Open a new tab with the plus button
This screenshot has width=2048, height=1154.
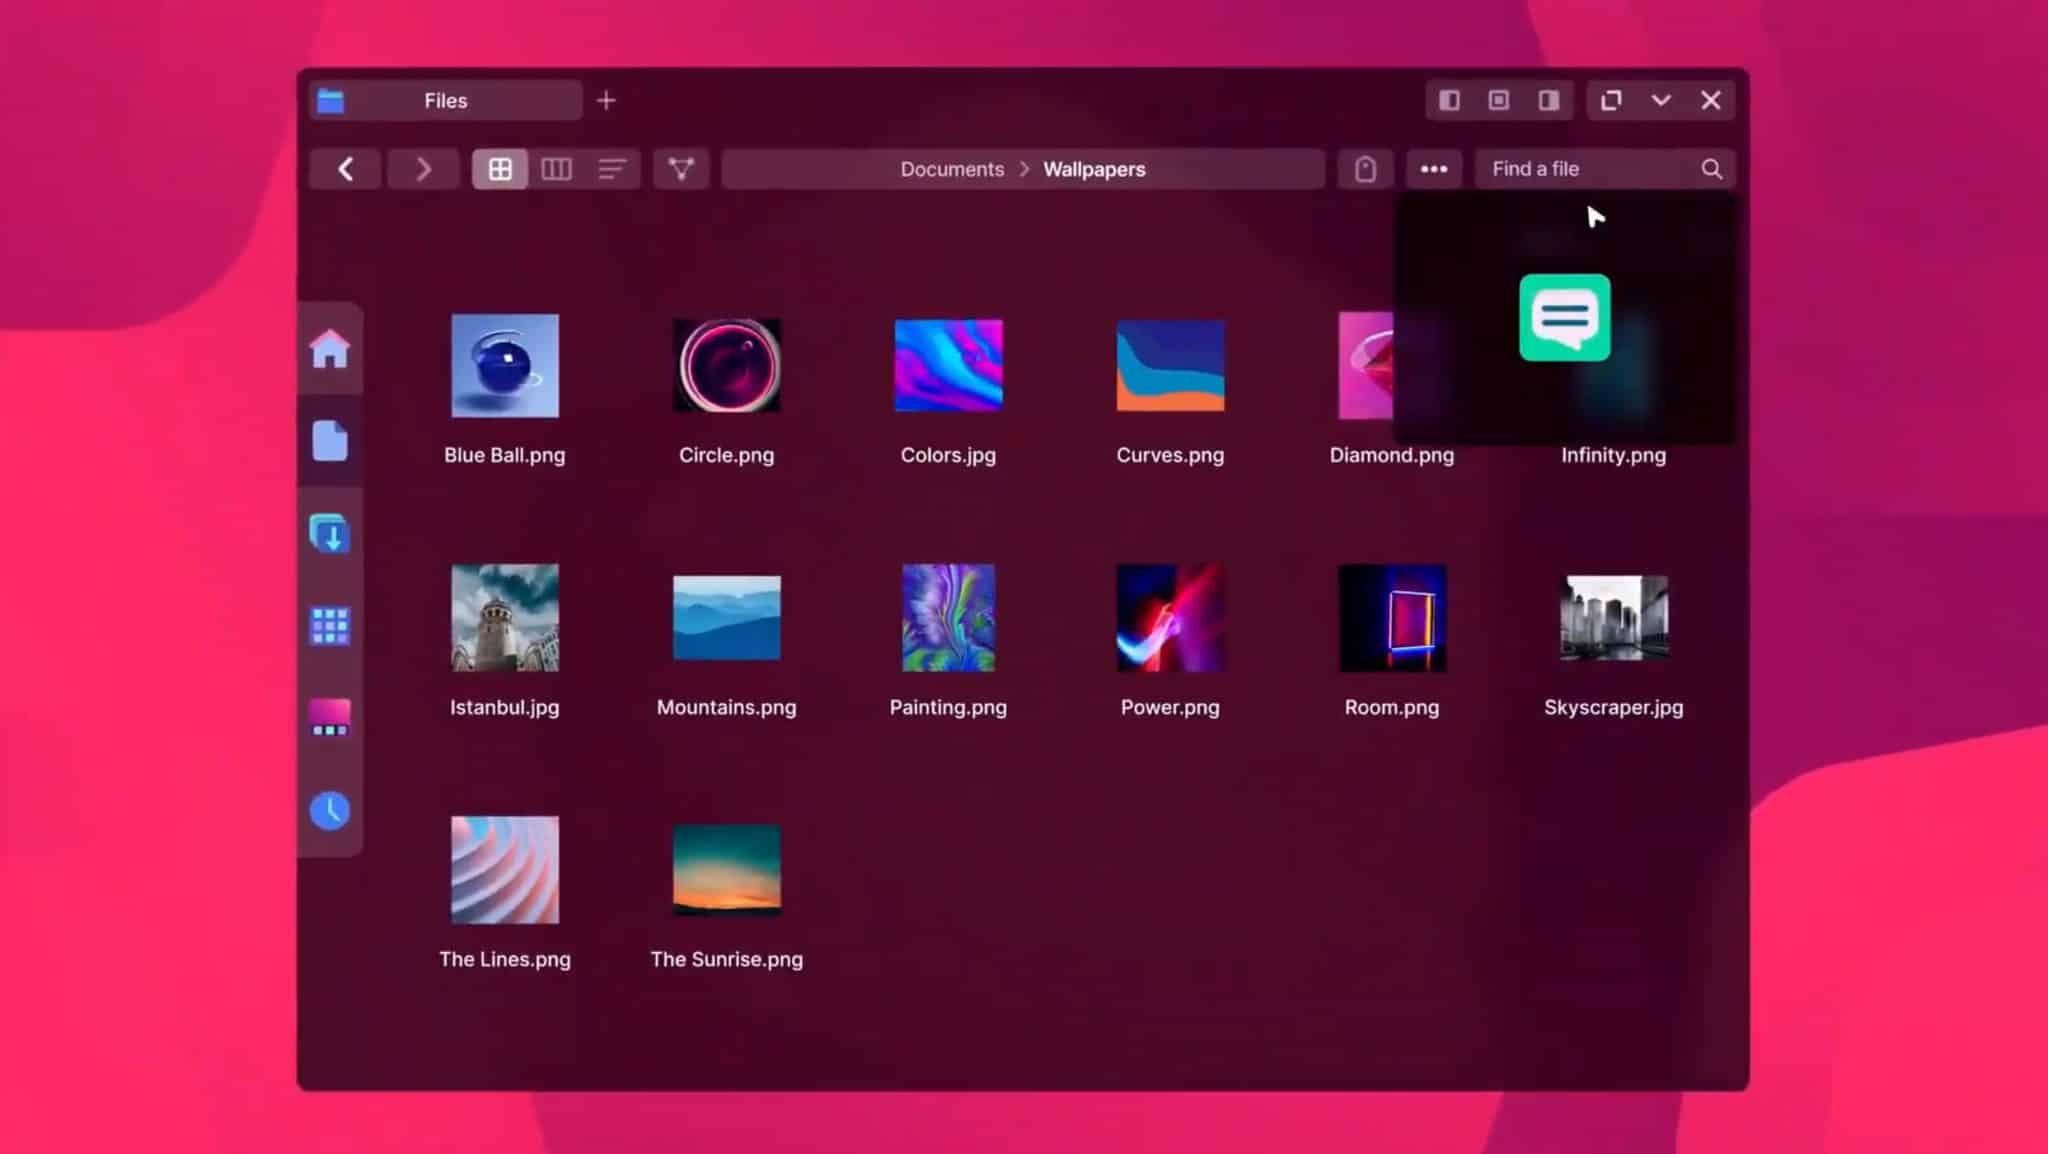(x=607, y=100)
